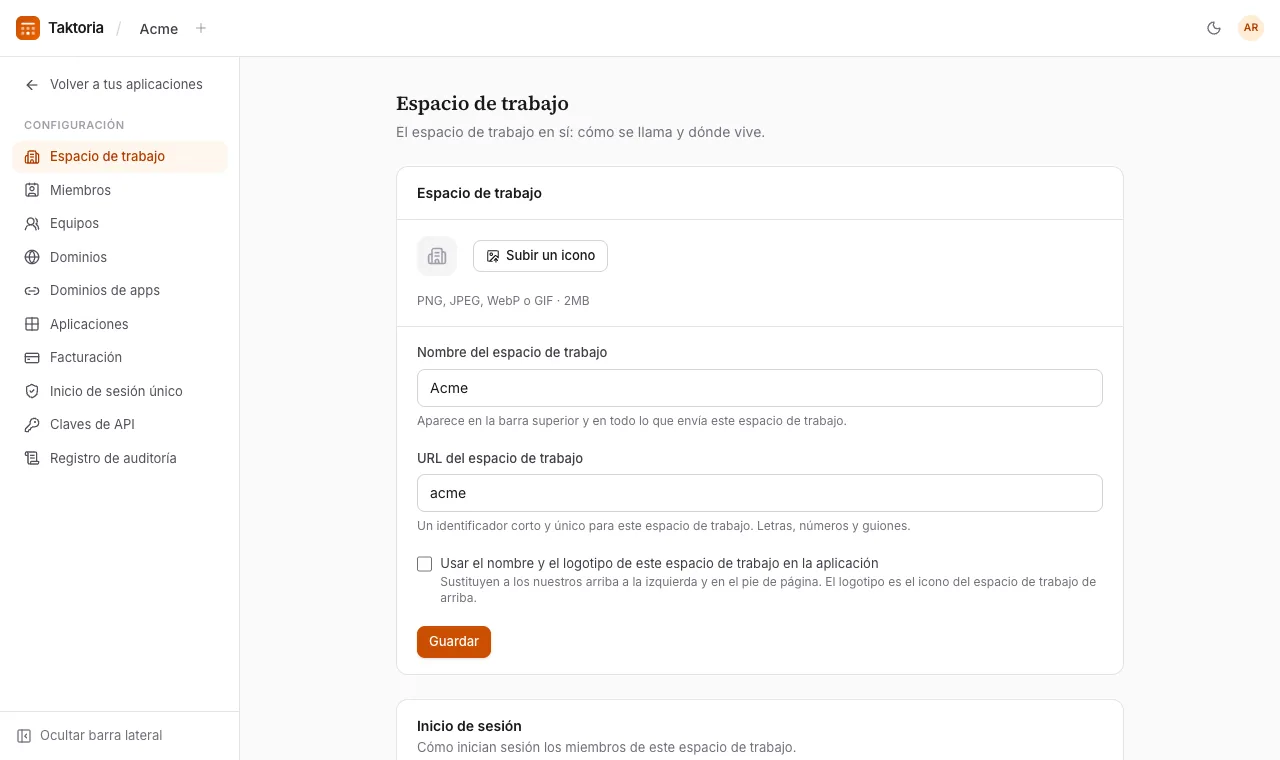Open Miembros settings page
Screen dimensions: 1280x760
pyautogui.click(x=120, y=190)
